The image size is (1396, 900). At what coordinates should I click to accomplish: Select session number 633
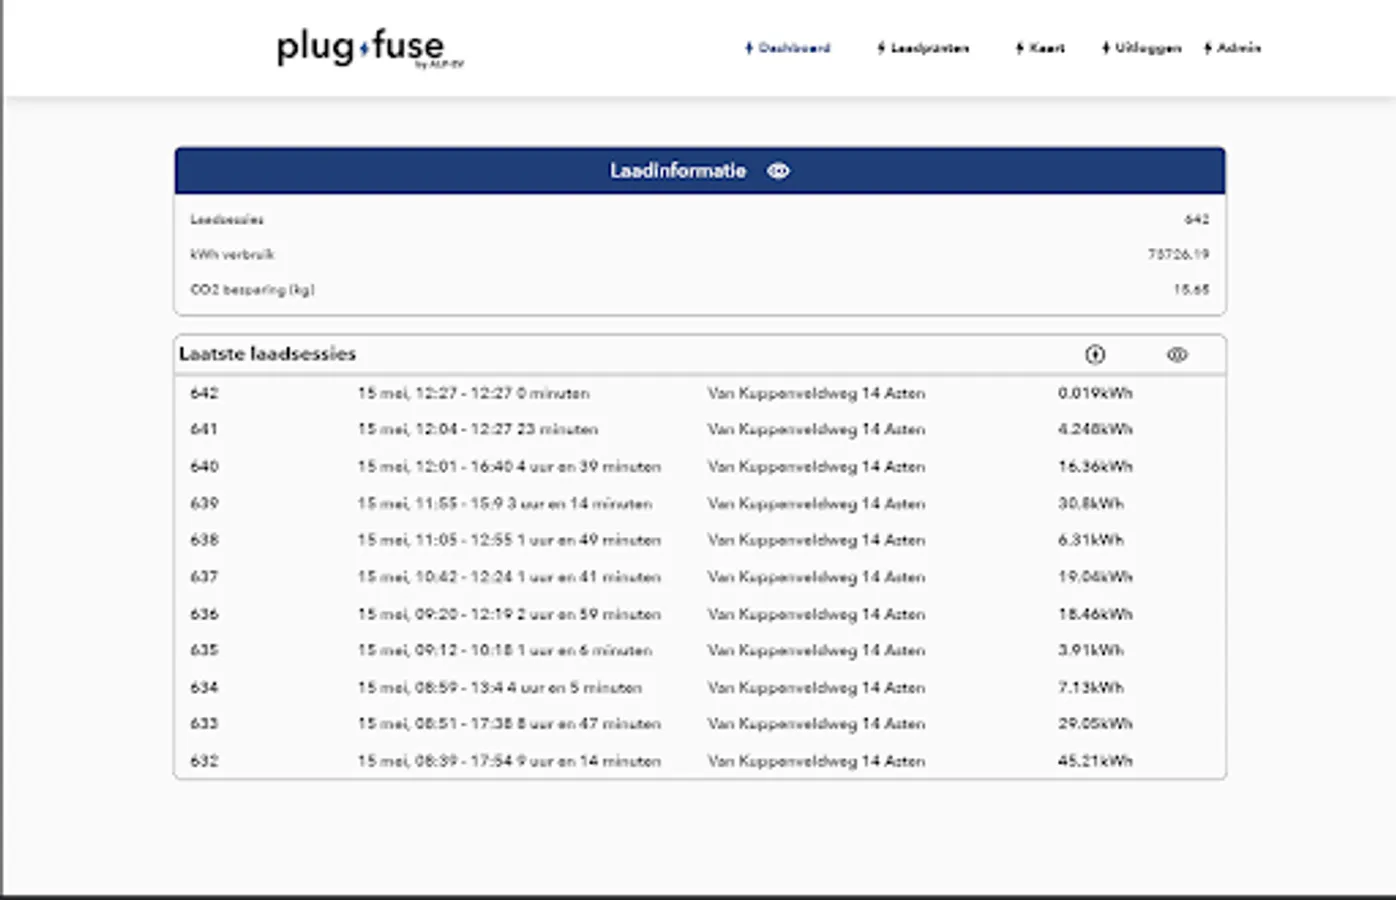pyautogui.click(x=204, y=724)
